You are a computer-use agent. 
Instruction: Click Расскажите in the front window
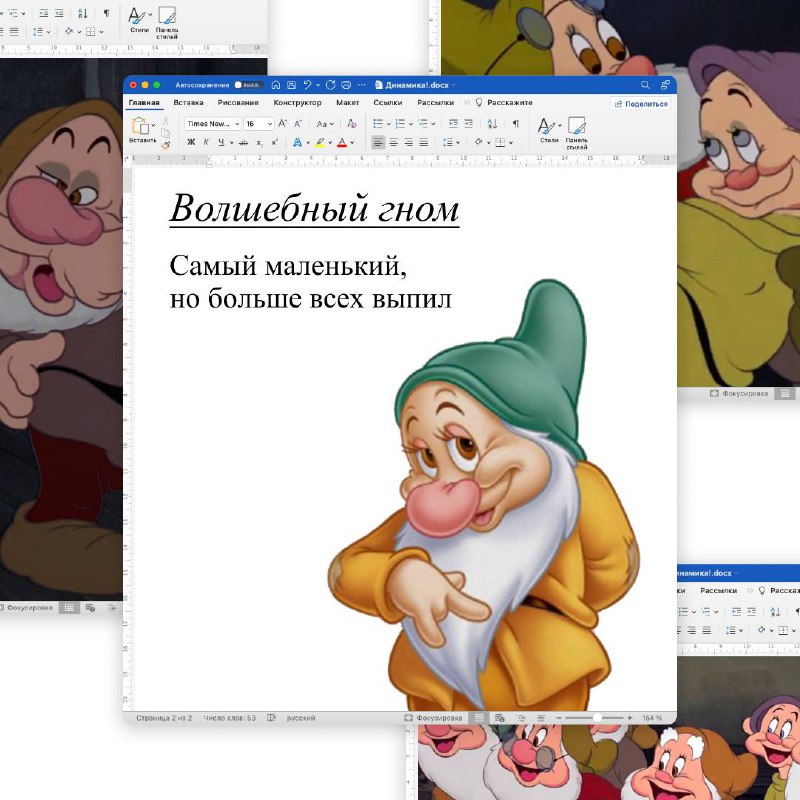(504, 103)
